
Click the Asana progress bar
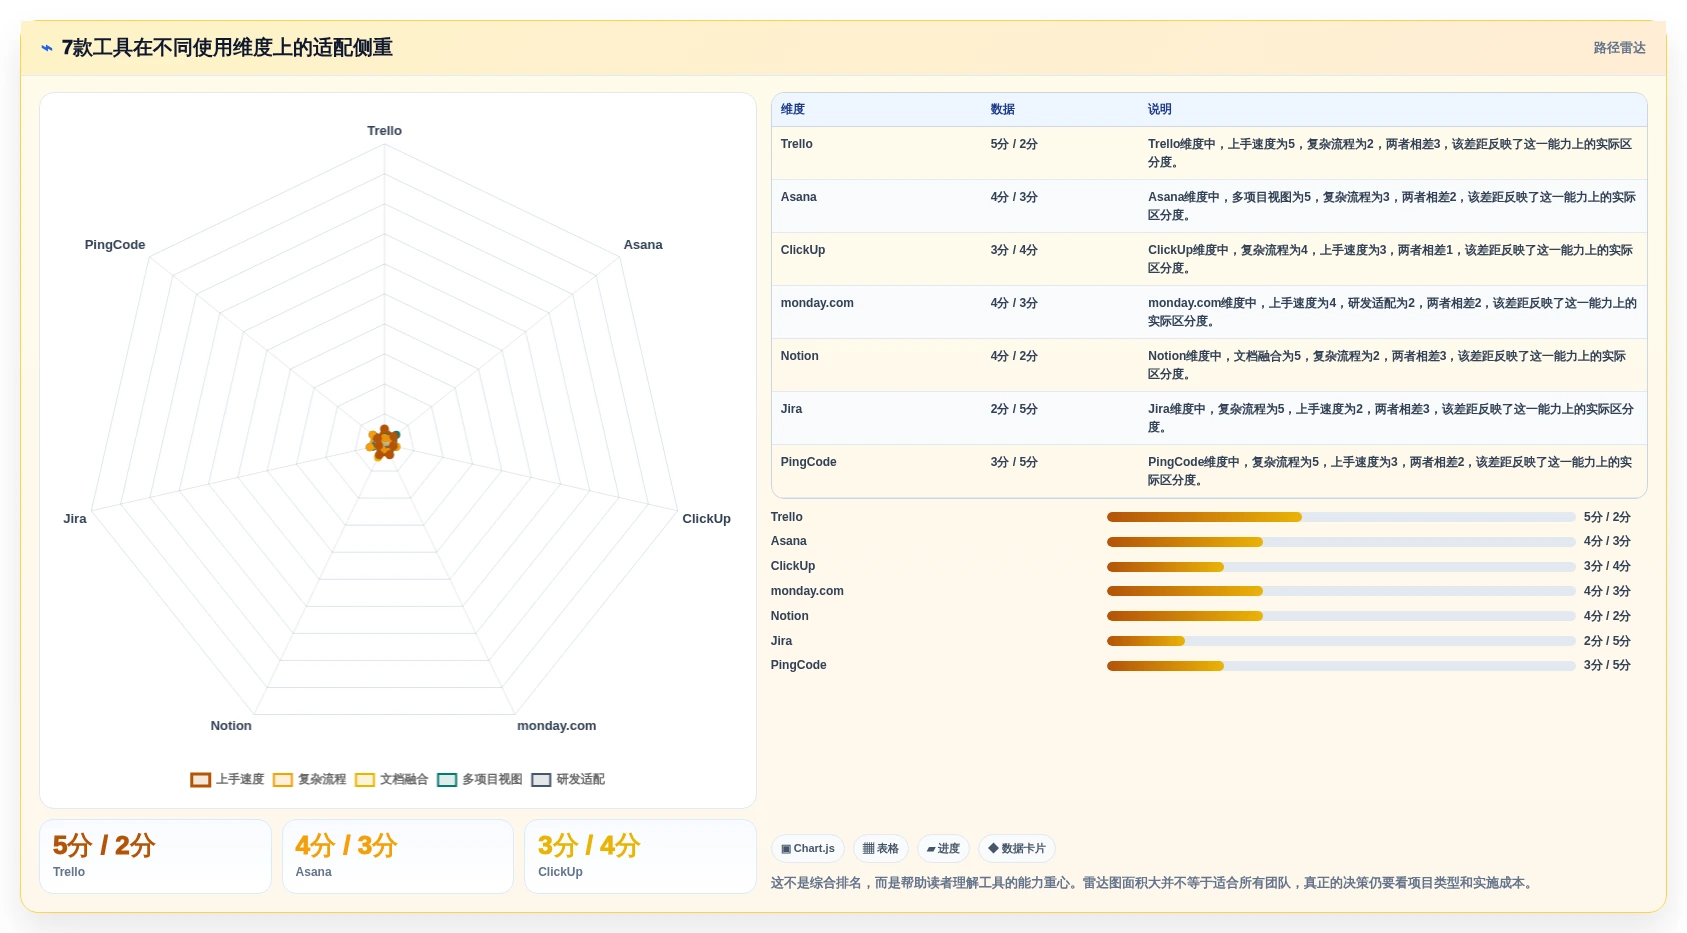click(x=1341, y=542)
